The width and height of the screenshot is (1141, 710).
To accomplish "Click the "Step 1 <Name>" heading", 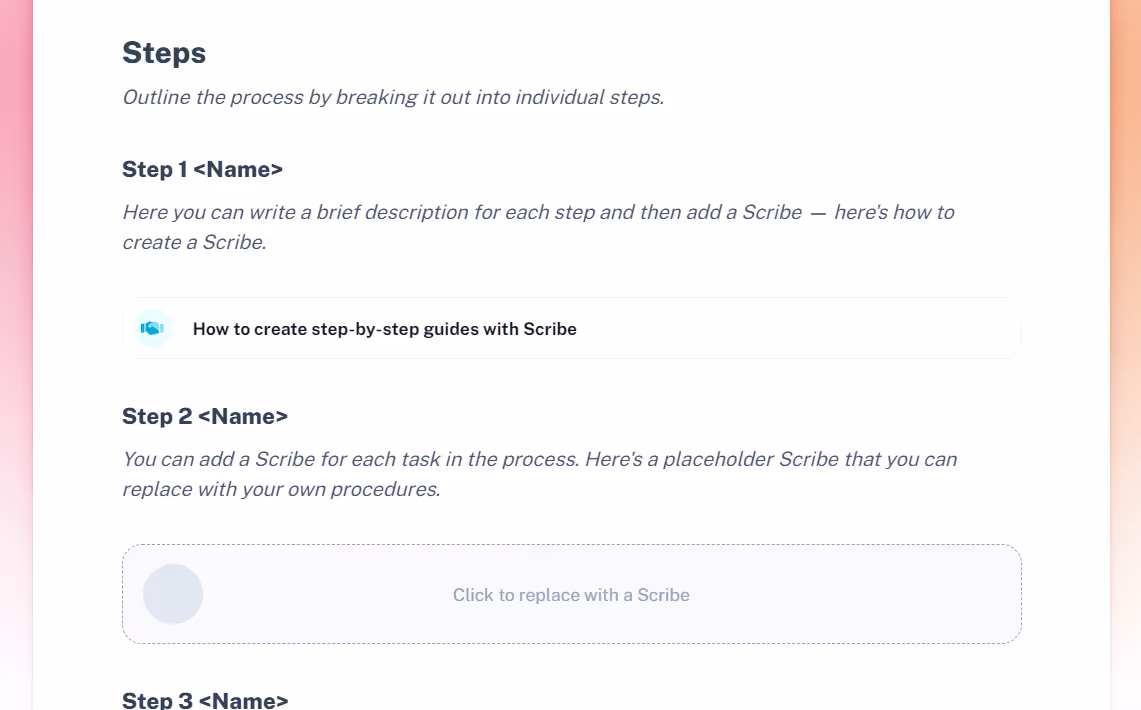I will [202, 169].
